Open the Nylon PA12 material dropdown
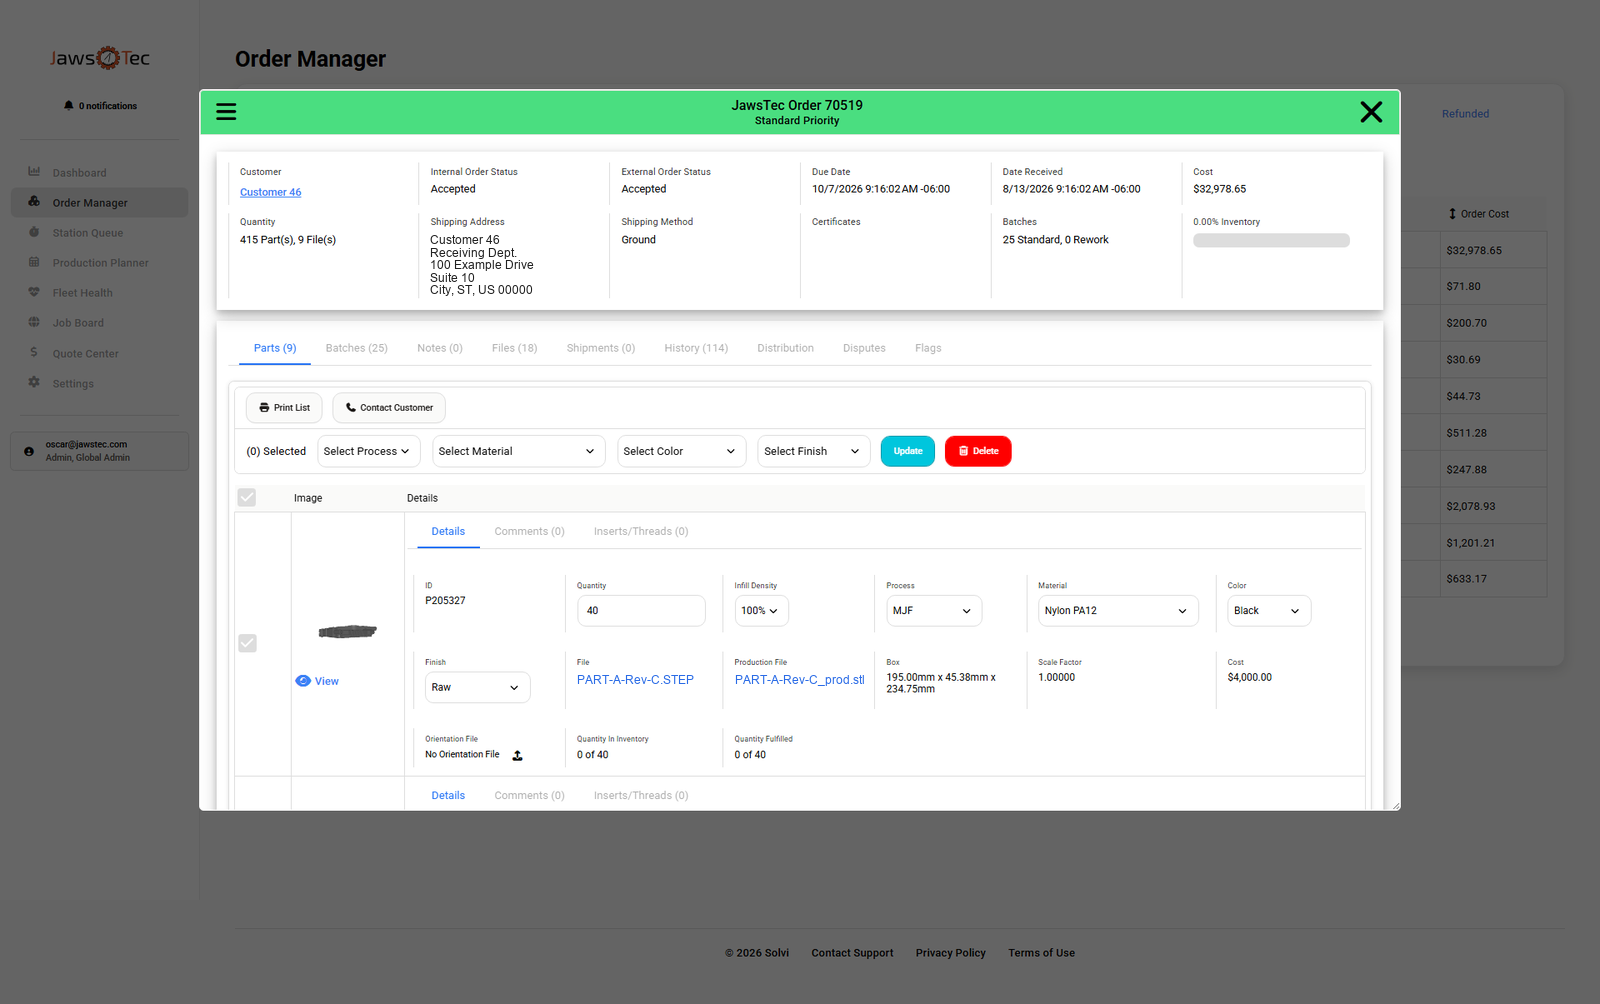Image resolution: width=1600 pixels, height=1004 pixels. pos(1118,611)
